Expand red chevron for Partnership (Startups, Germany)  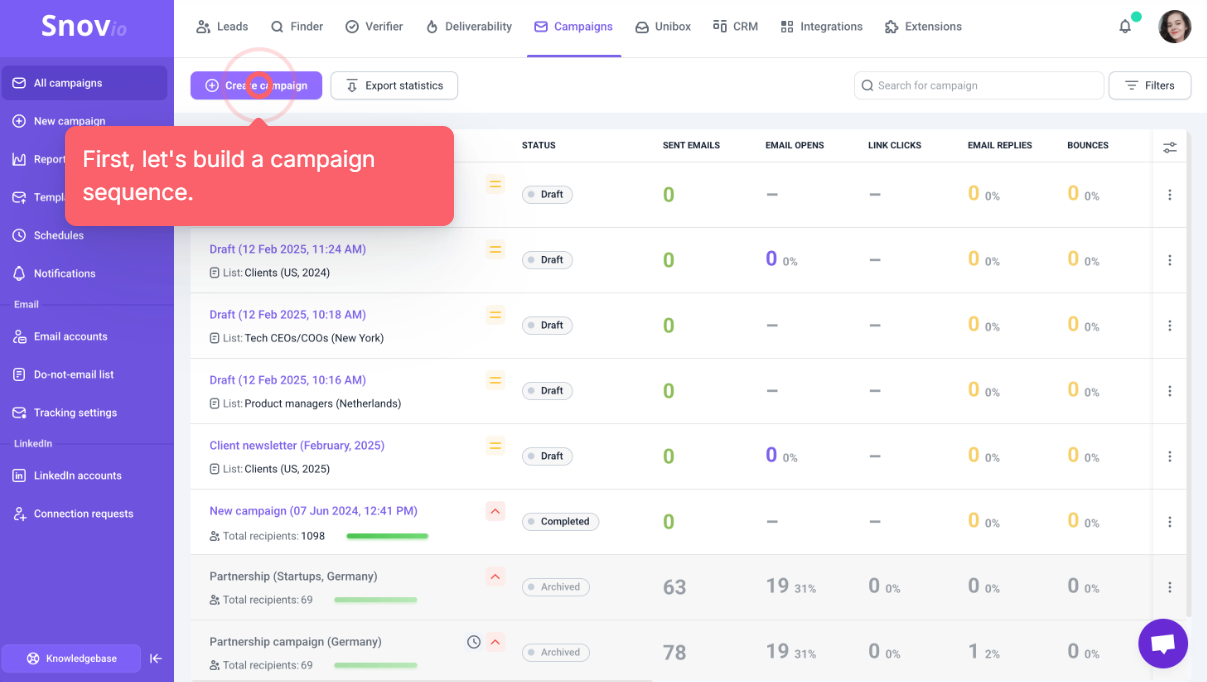[495, 576]
